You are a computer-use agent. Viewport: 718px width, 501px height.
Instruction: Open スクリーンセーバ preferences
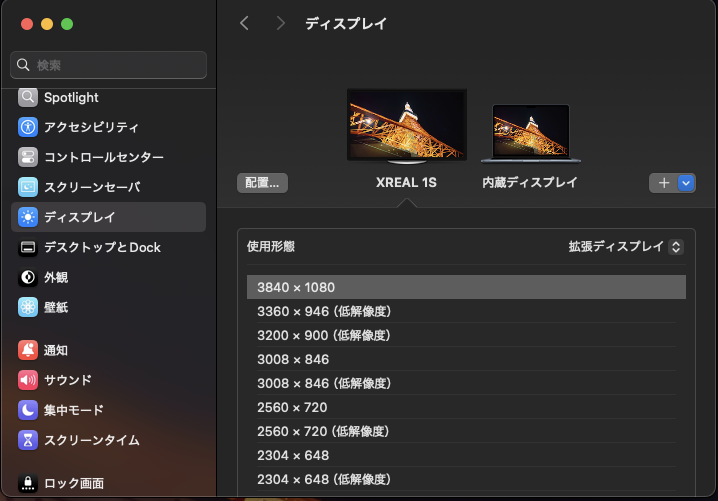[x=108, y=187]
